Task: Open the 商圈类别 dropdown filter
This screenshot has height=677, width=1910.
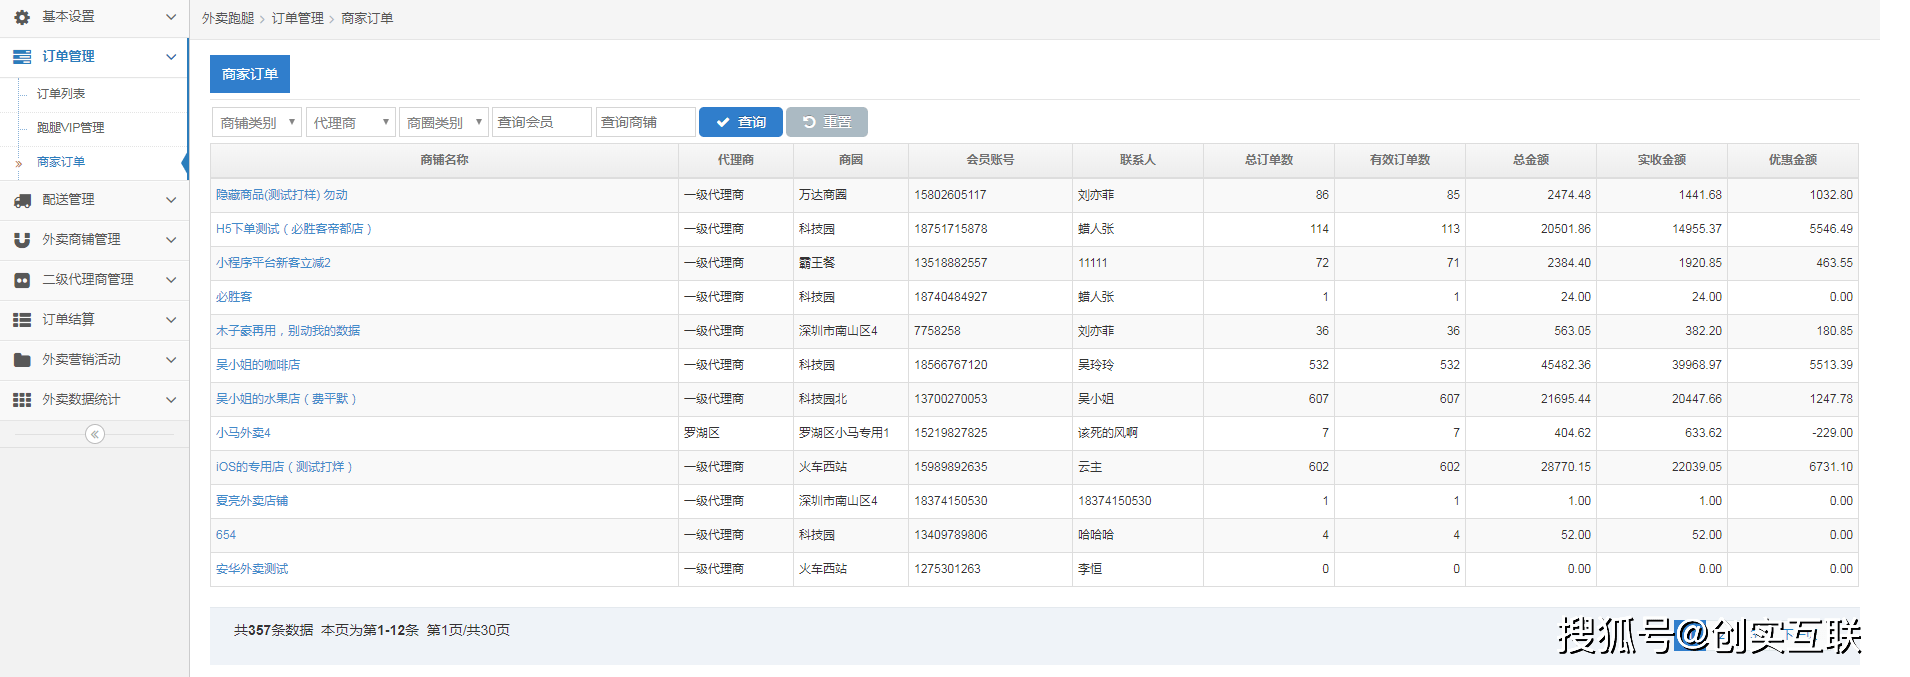Action: [x=444, y=122]
